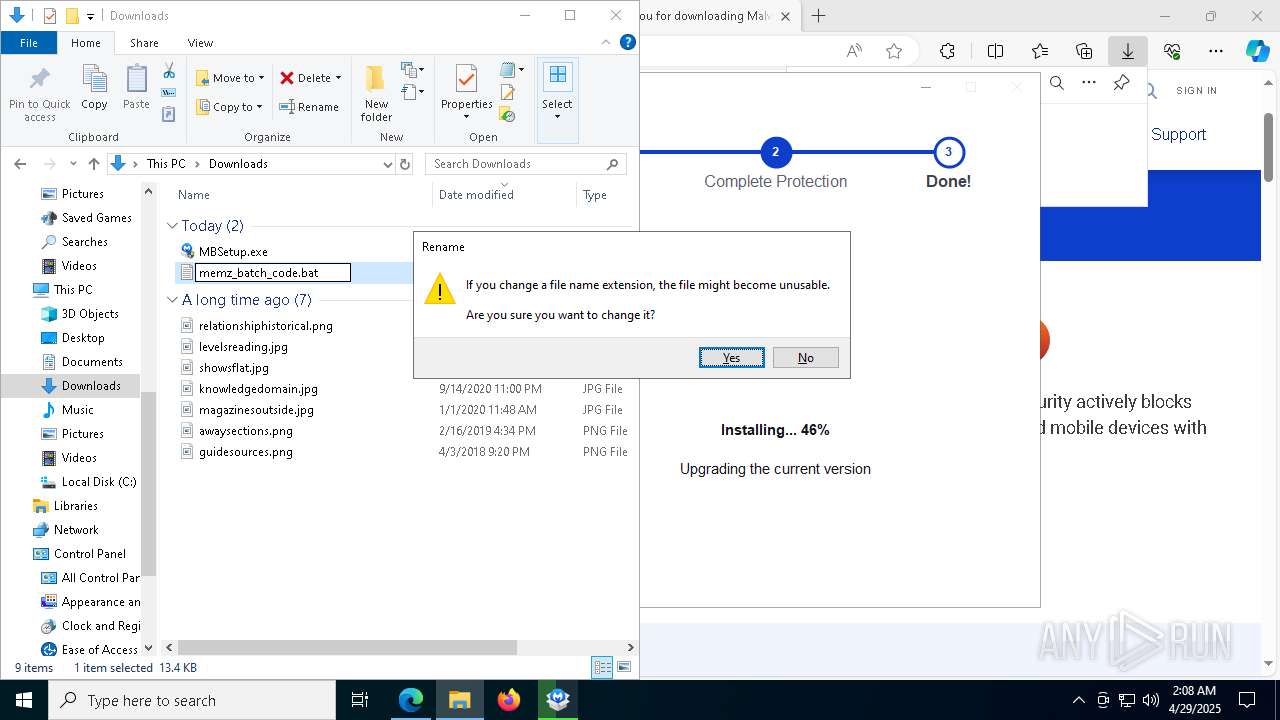Add page to favorites with star icon

coord(894,51)
